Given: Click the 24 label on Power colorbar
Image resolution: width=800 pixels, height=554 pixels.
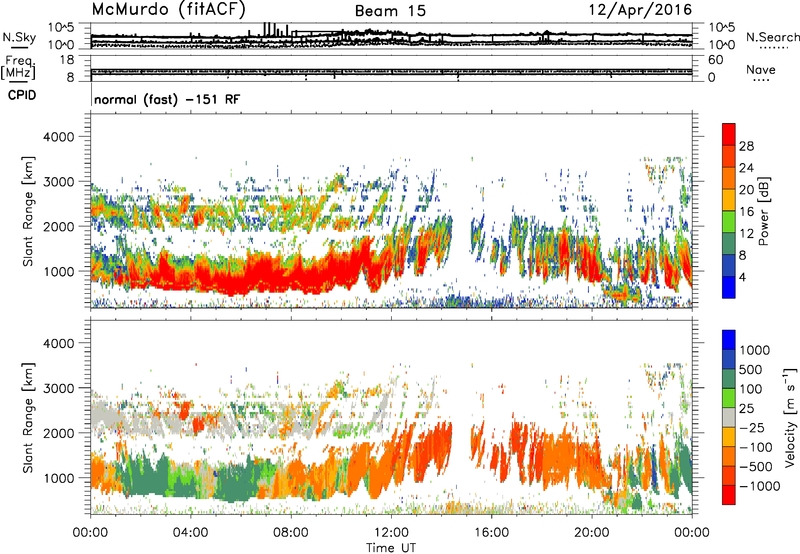Looking at the screenshot, I should (x=746, y=168).
